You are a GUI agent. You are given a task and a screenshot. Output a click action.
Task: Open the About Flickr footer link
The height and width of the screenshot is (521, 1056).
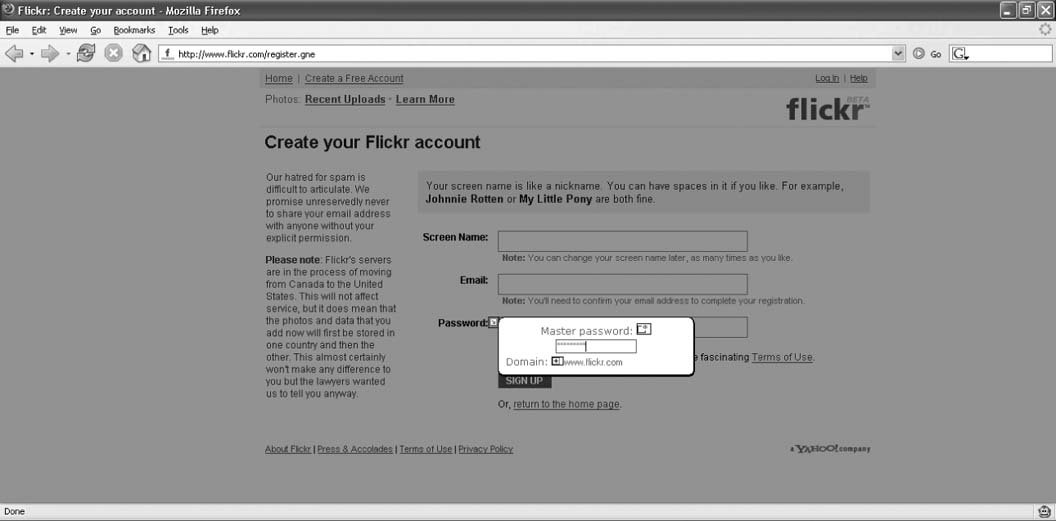tap(288, 449)
